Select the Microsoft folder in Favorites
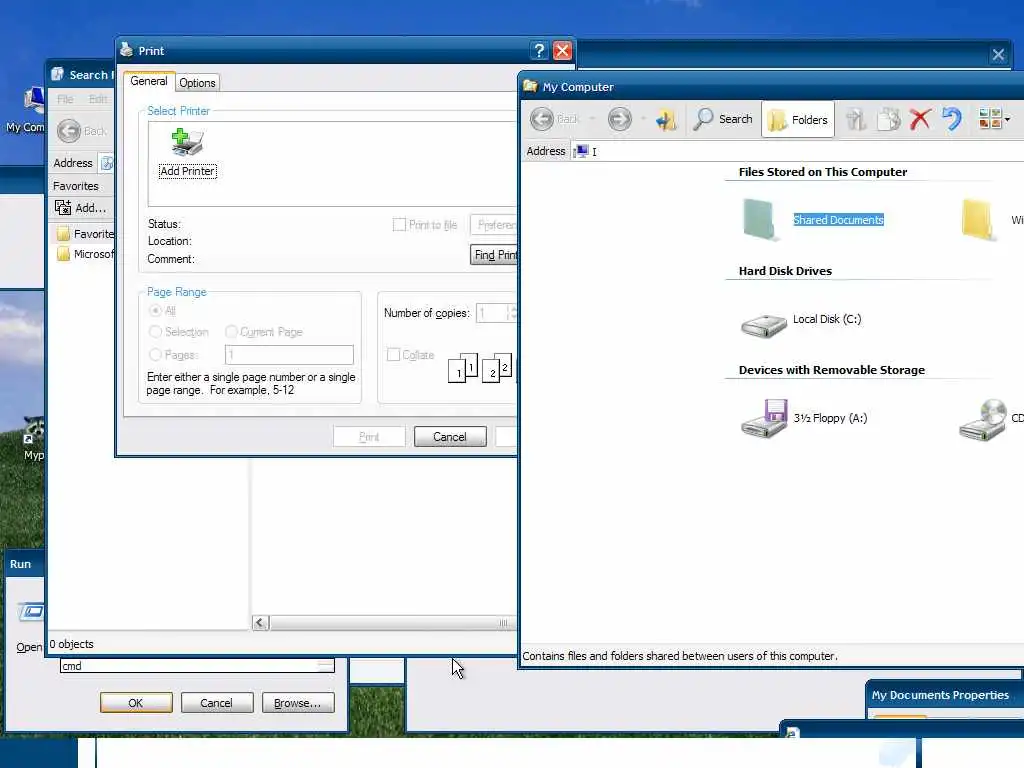The height and width of the screenshot is (768, 1024). pyautogui.click(x=86, y=254)
